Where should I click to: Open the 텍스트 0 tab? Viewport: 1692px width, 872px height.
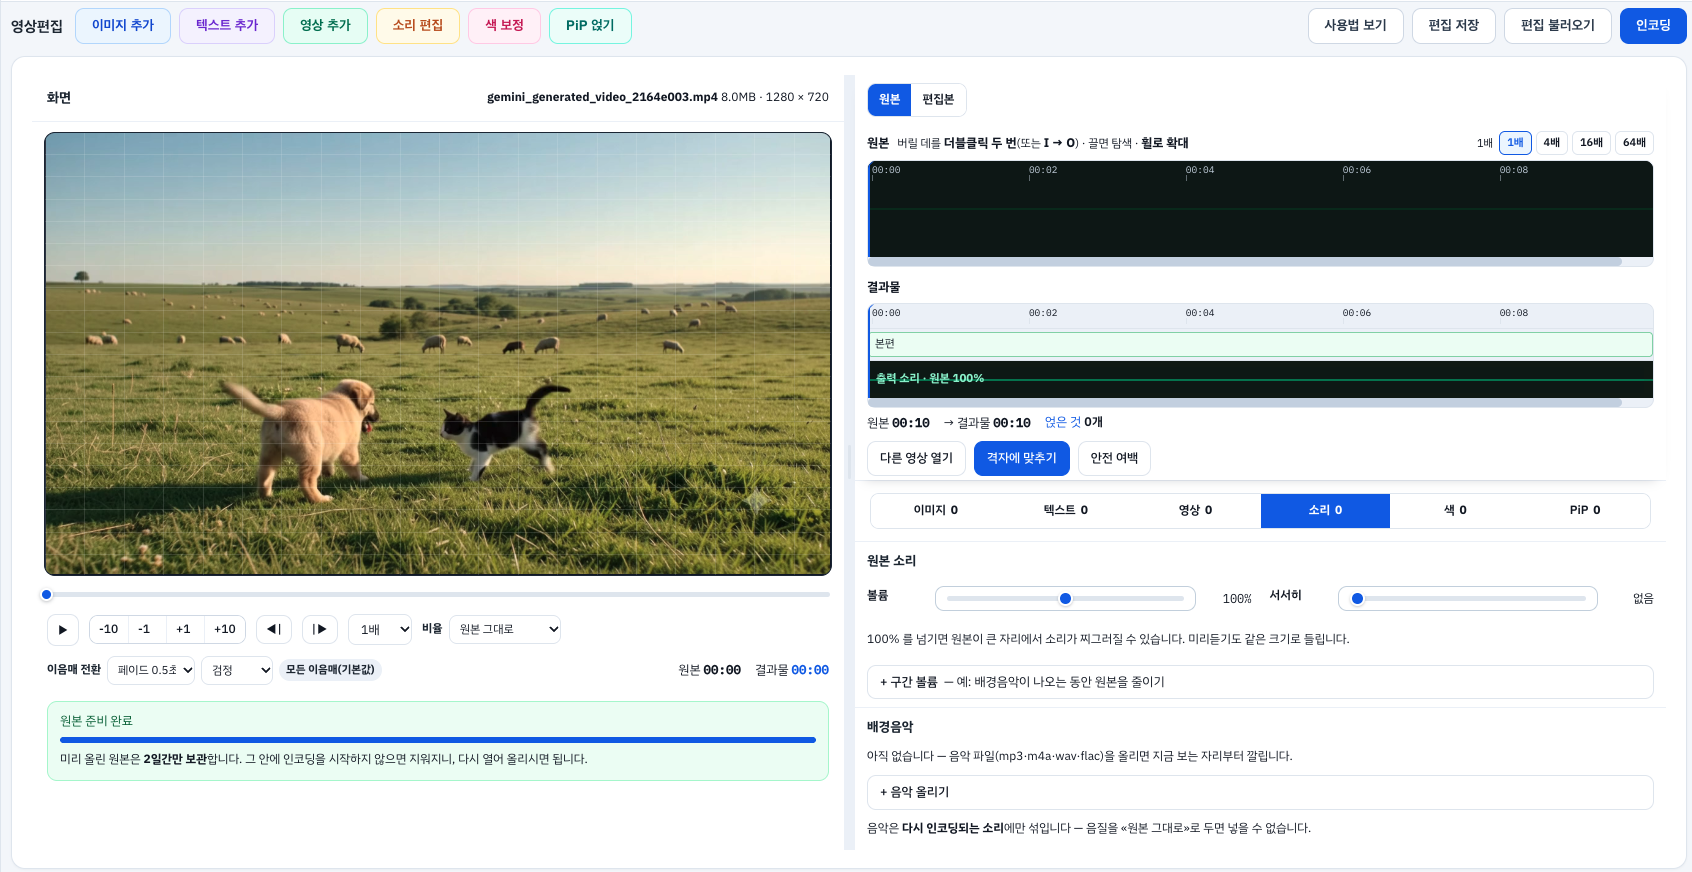[x=1066, y=511]
